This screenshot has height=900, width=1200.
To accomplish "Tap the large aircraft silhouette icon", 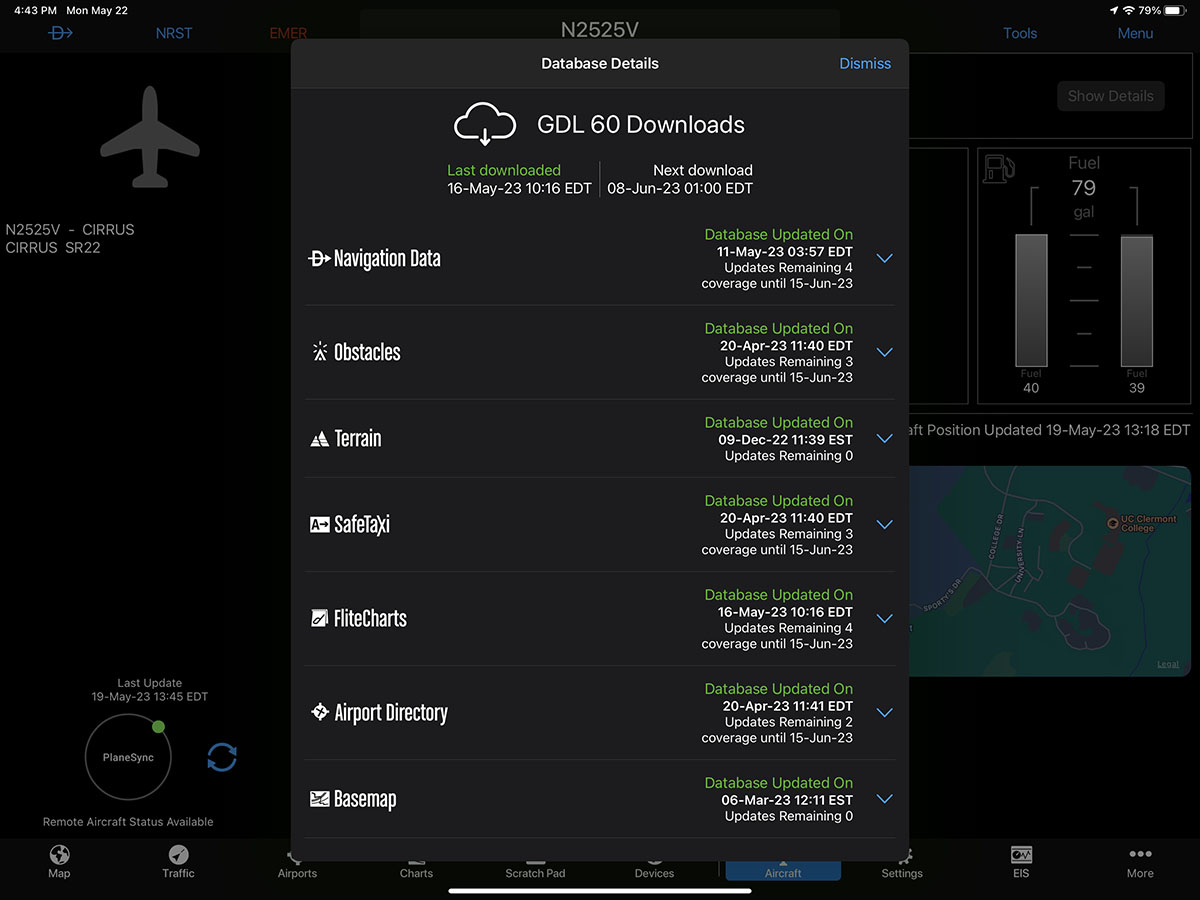I will click(150, 137).
